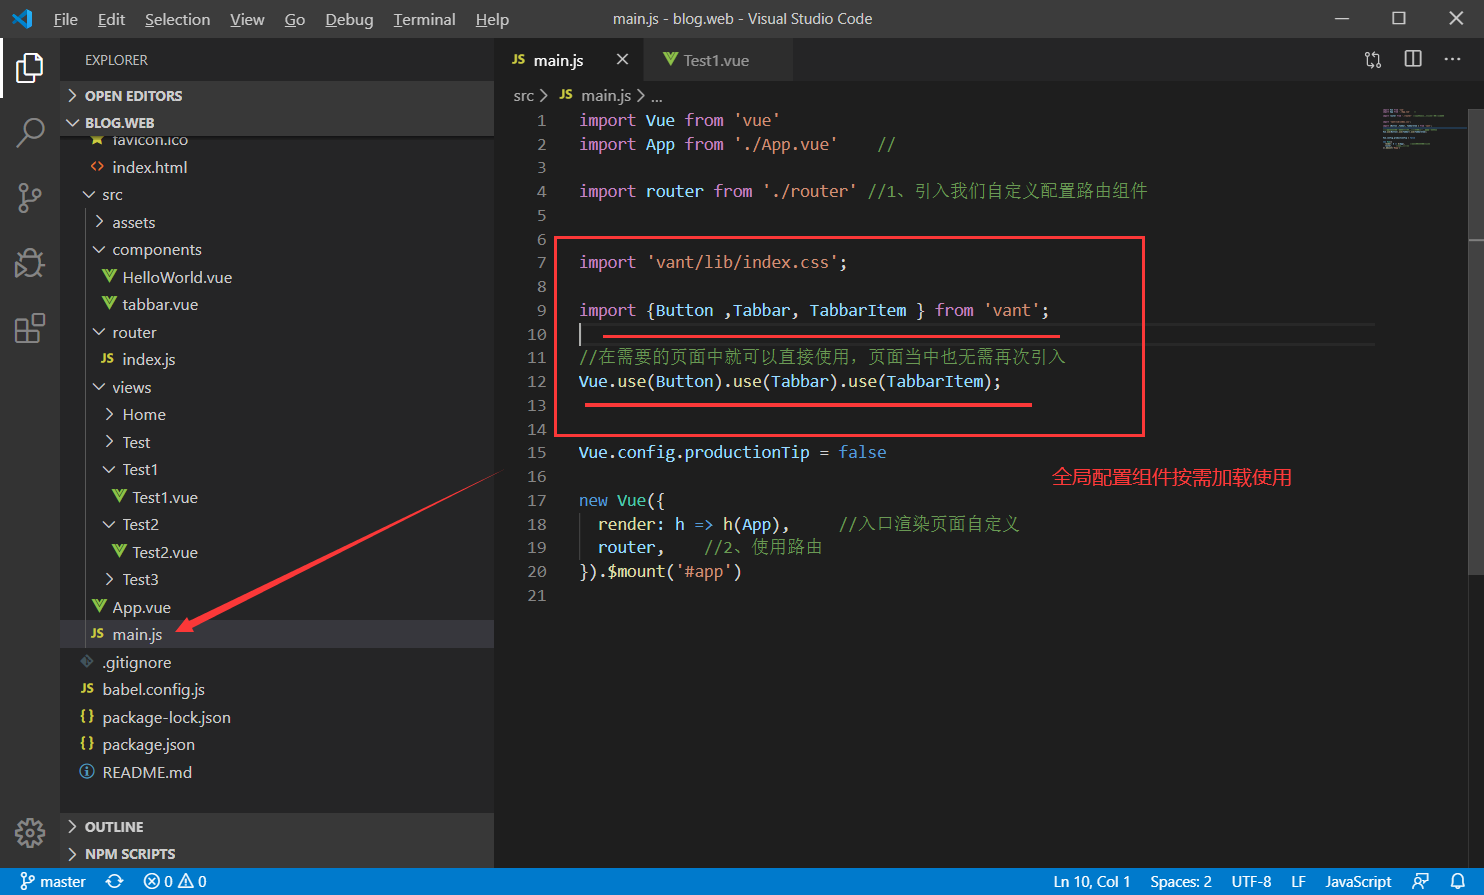Viewport: 1484px width, 895px height.
Task: Open the Manage gear menu
Action: 30,832
